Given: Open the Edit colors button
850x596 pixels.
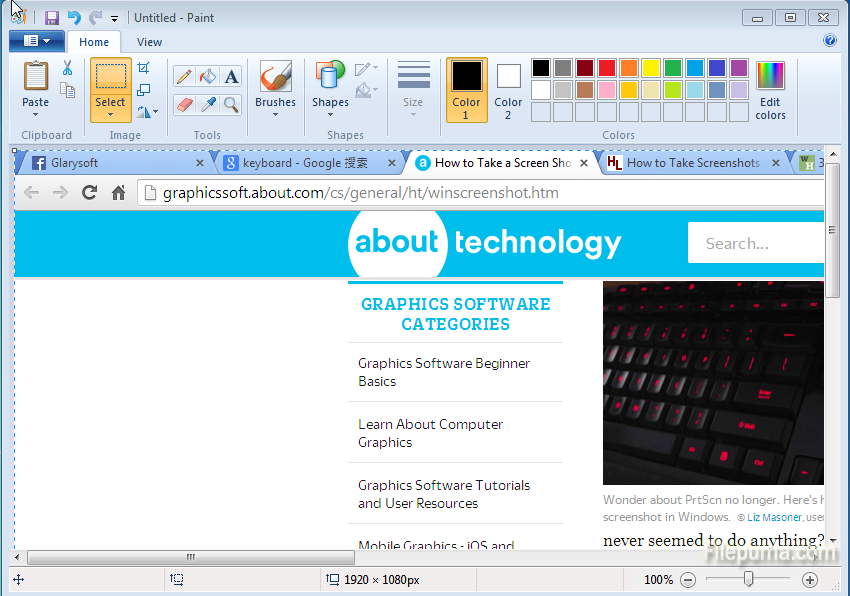Looking at the screenshot, I should coord(770,89).
